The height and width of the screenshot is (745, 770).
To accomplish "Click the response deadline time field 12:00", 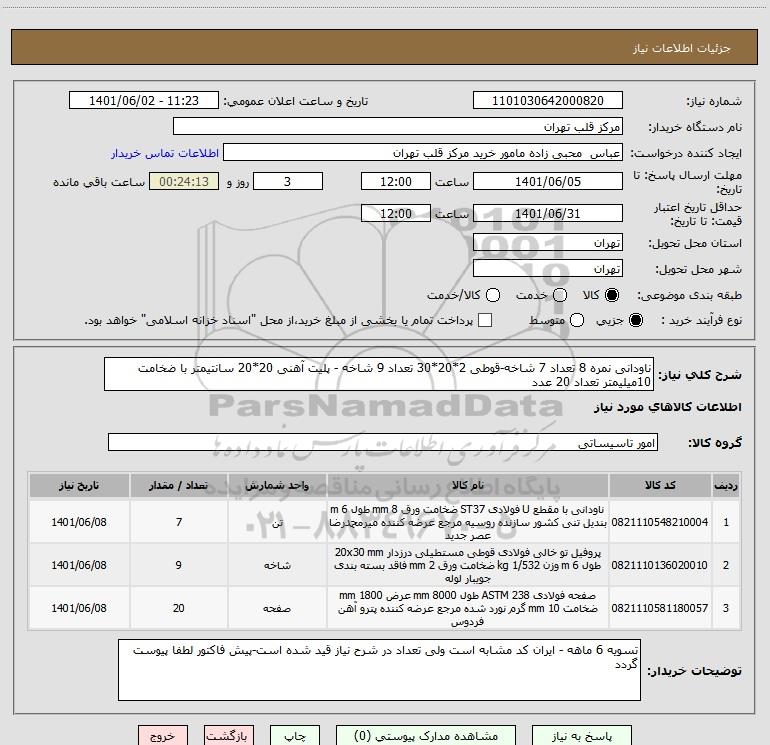I will pos(396,181).
